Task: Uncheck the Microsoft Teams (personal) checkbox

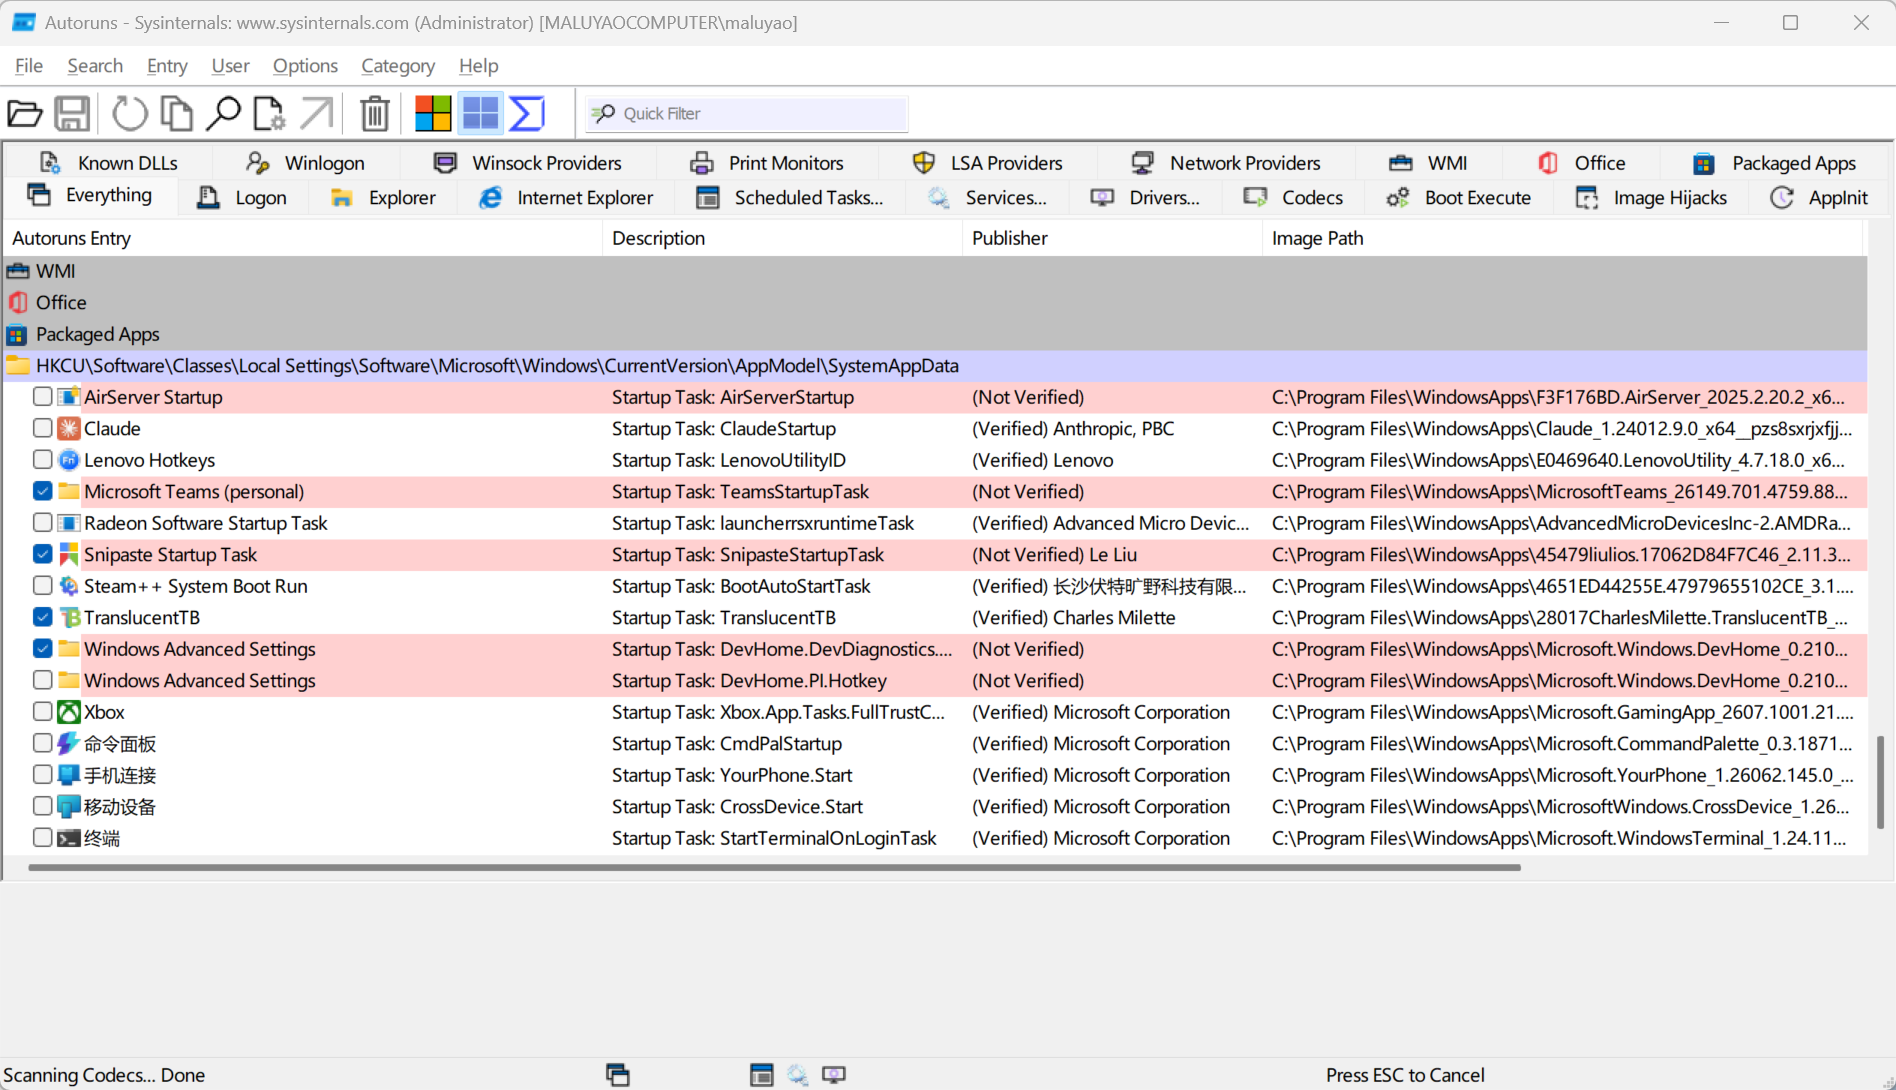Action: pyautogui.click(x=42, y=492)
